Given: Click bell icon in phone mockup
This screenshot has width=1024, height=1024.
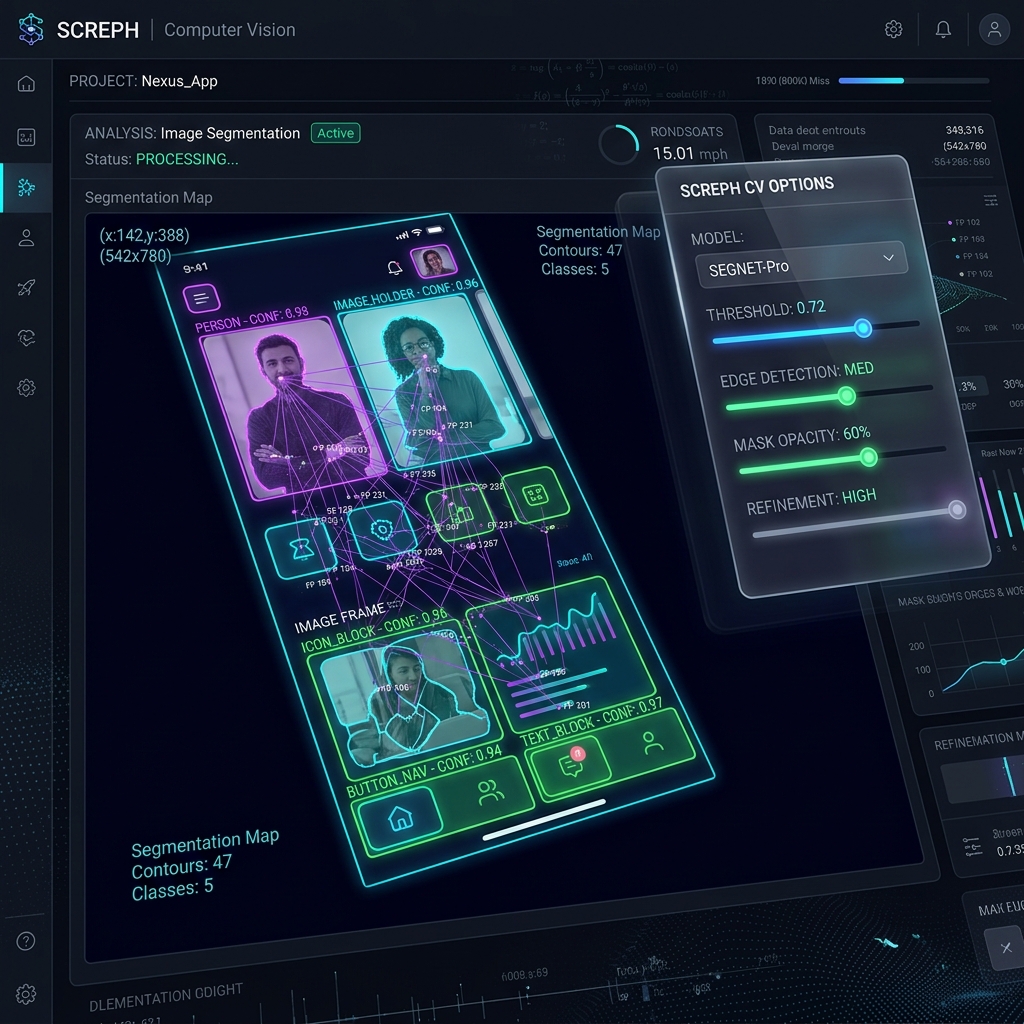Looking at the screenshot, I should [394, 268].
